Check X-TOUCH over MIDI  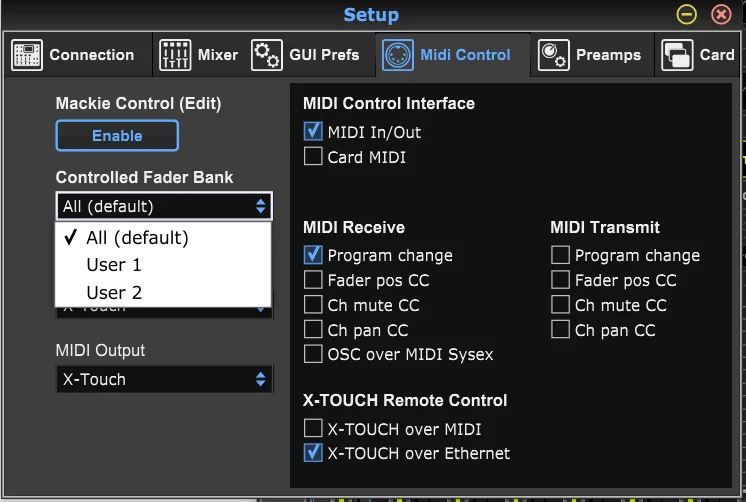(313, 428)
